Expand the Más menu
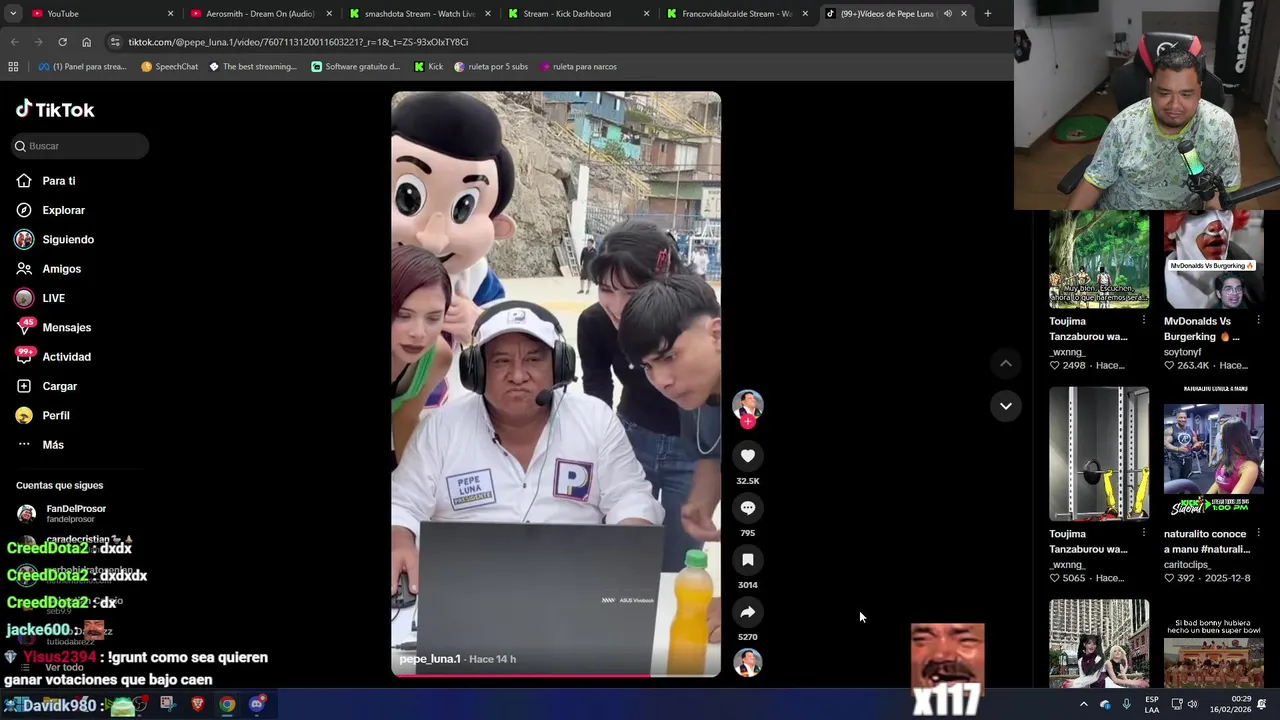Image resolution: width=1280 pixels, height=720 pixels. [53, 445]
